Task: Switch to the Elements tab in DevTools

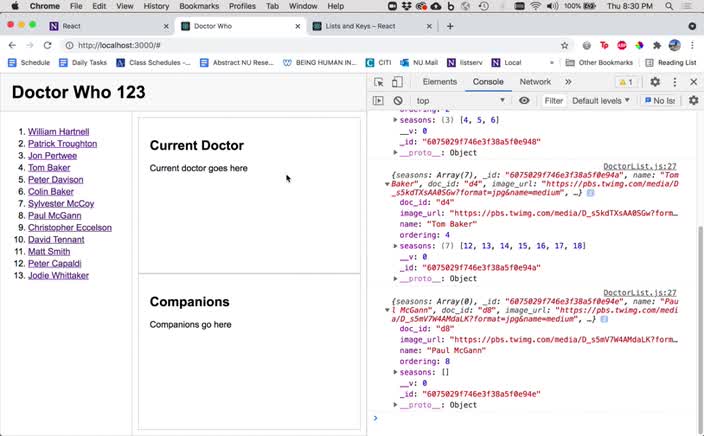Action: [x=439, y=82]
